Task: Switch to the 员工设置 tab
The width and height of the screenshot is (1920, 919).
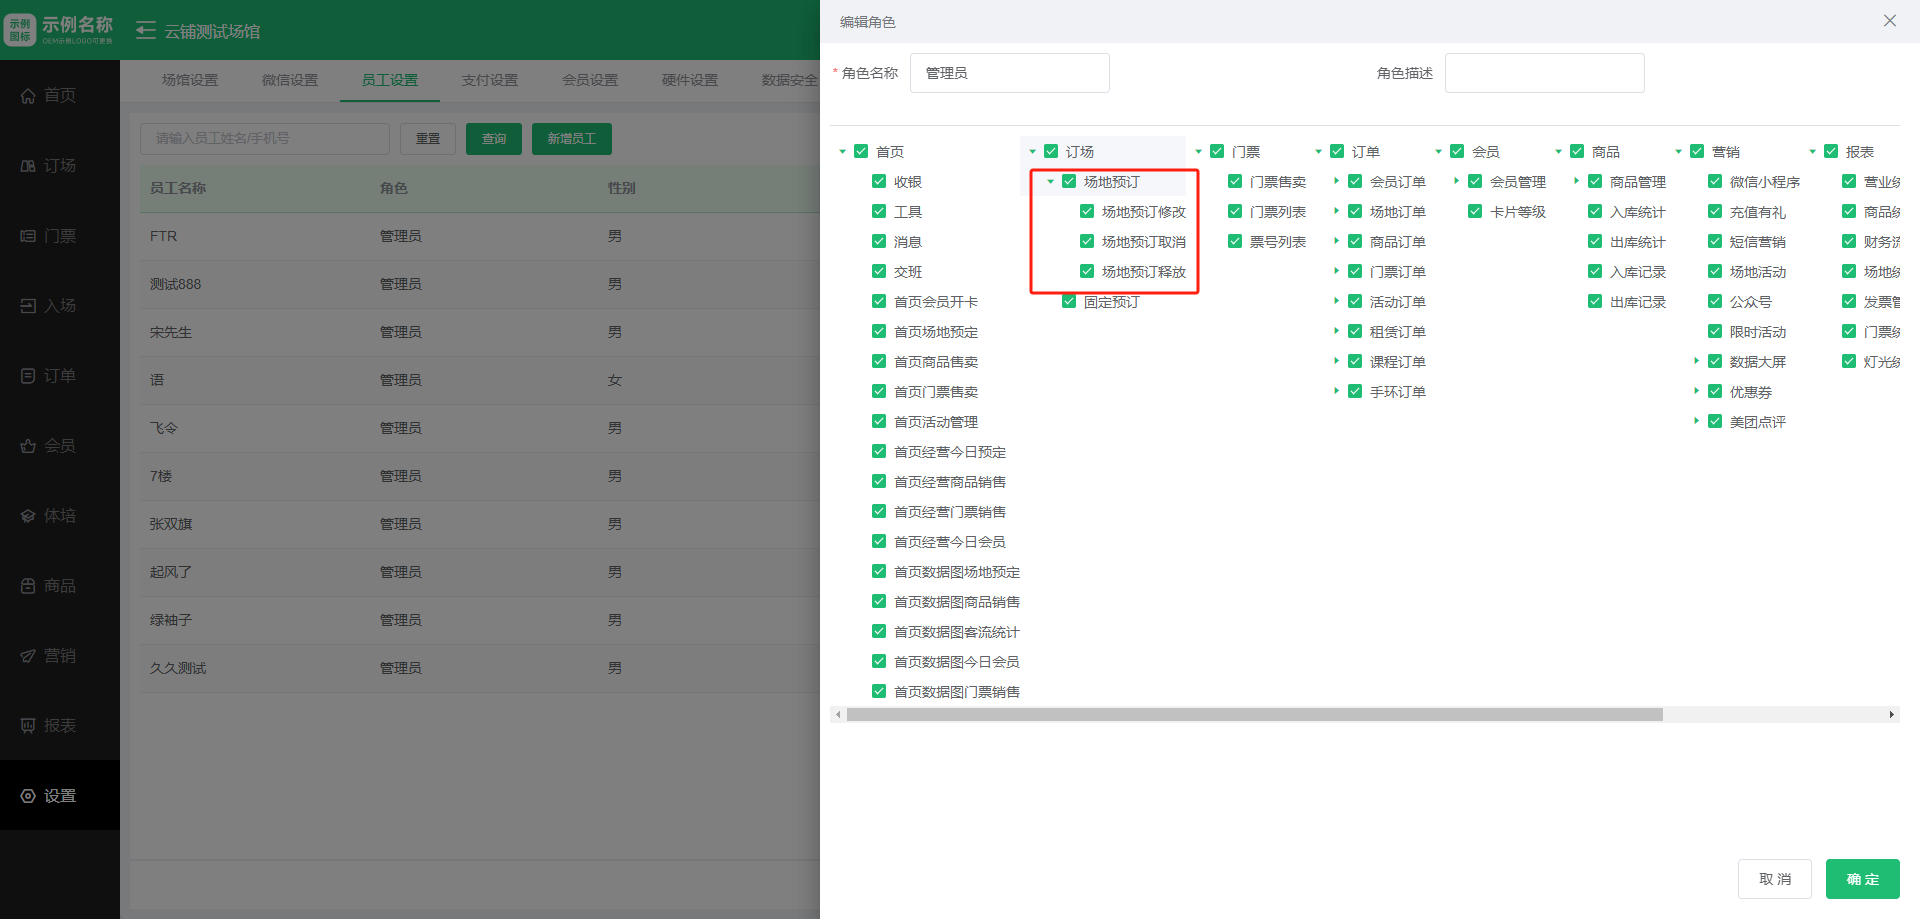Action: [x=390, y=80]
